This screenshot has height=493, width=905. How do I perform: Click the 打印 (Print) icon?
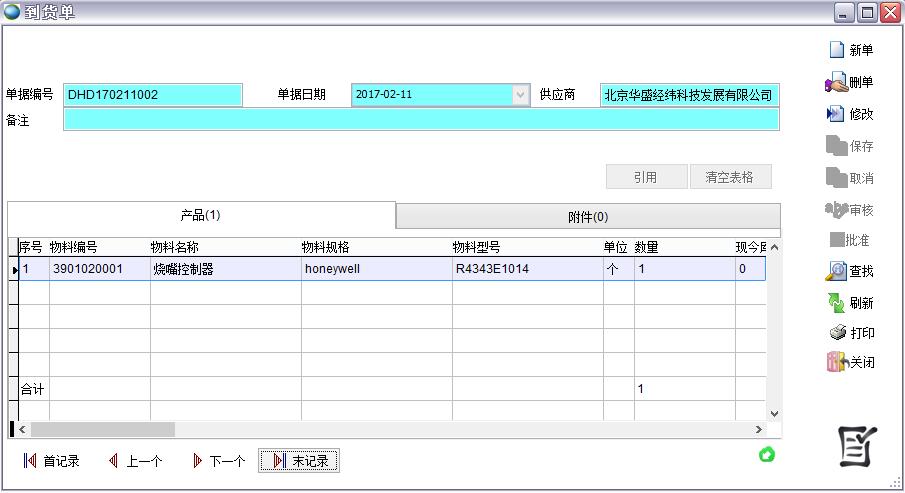[x=836, y=333]
